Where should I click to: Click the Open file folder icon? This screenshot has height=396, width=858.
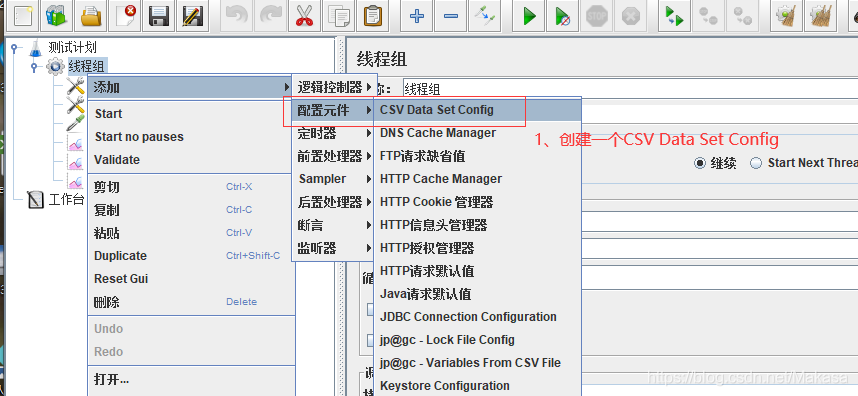pos(90,16)
